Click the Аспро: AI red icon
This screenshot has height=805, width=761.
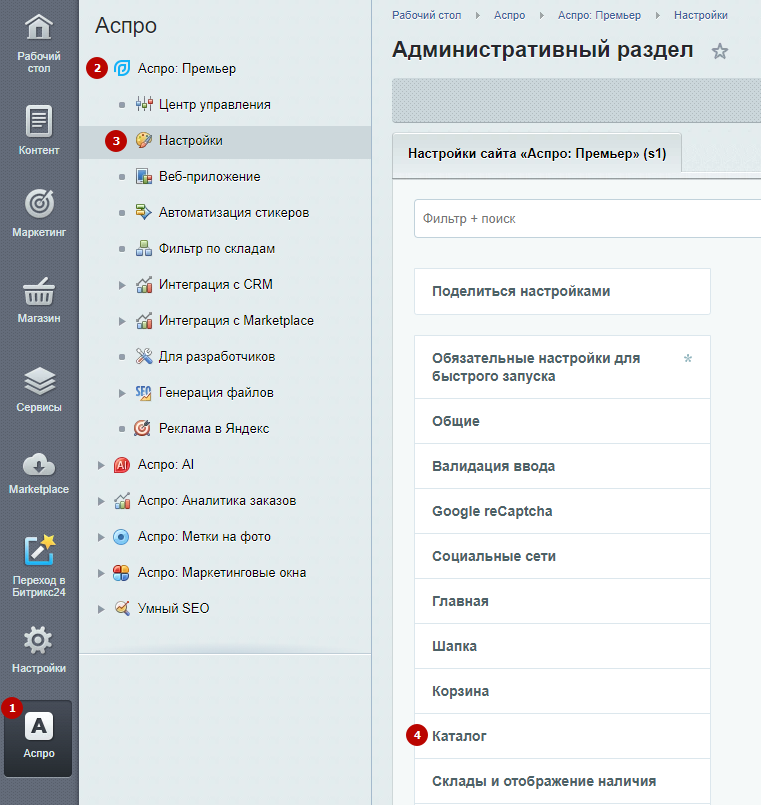point(122,465)
